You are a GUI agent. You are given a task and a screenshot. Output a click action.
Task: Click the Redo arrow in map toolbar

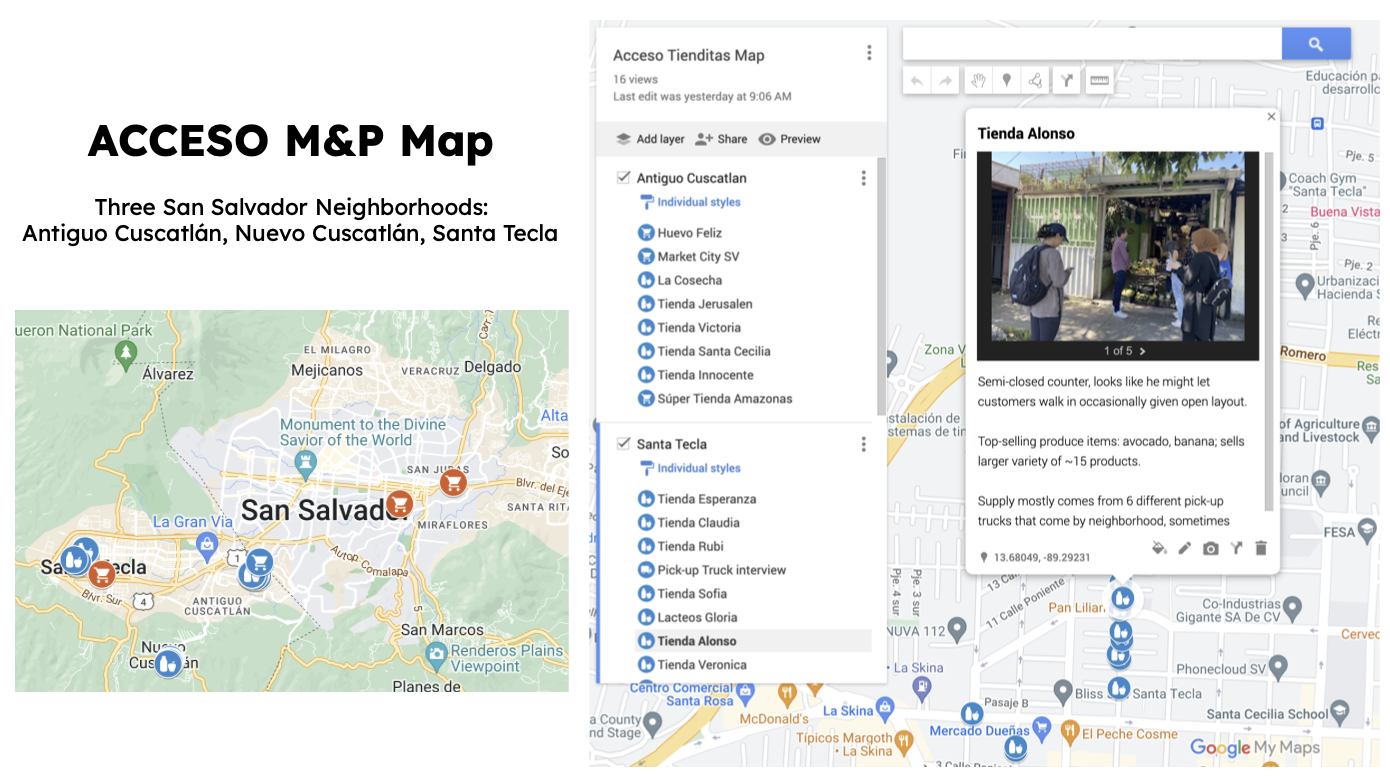pyautogui.click(x=946, y=81)
